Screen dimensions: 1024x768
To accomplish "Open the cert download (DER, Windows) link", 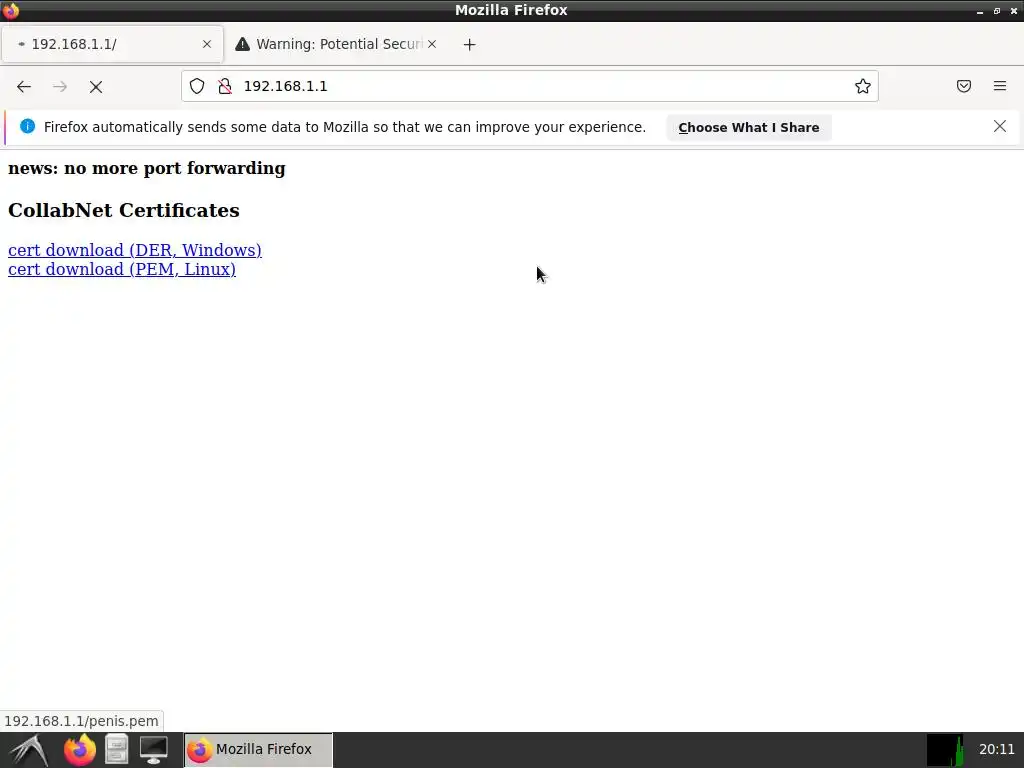I will (x=135, y=250).
